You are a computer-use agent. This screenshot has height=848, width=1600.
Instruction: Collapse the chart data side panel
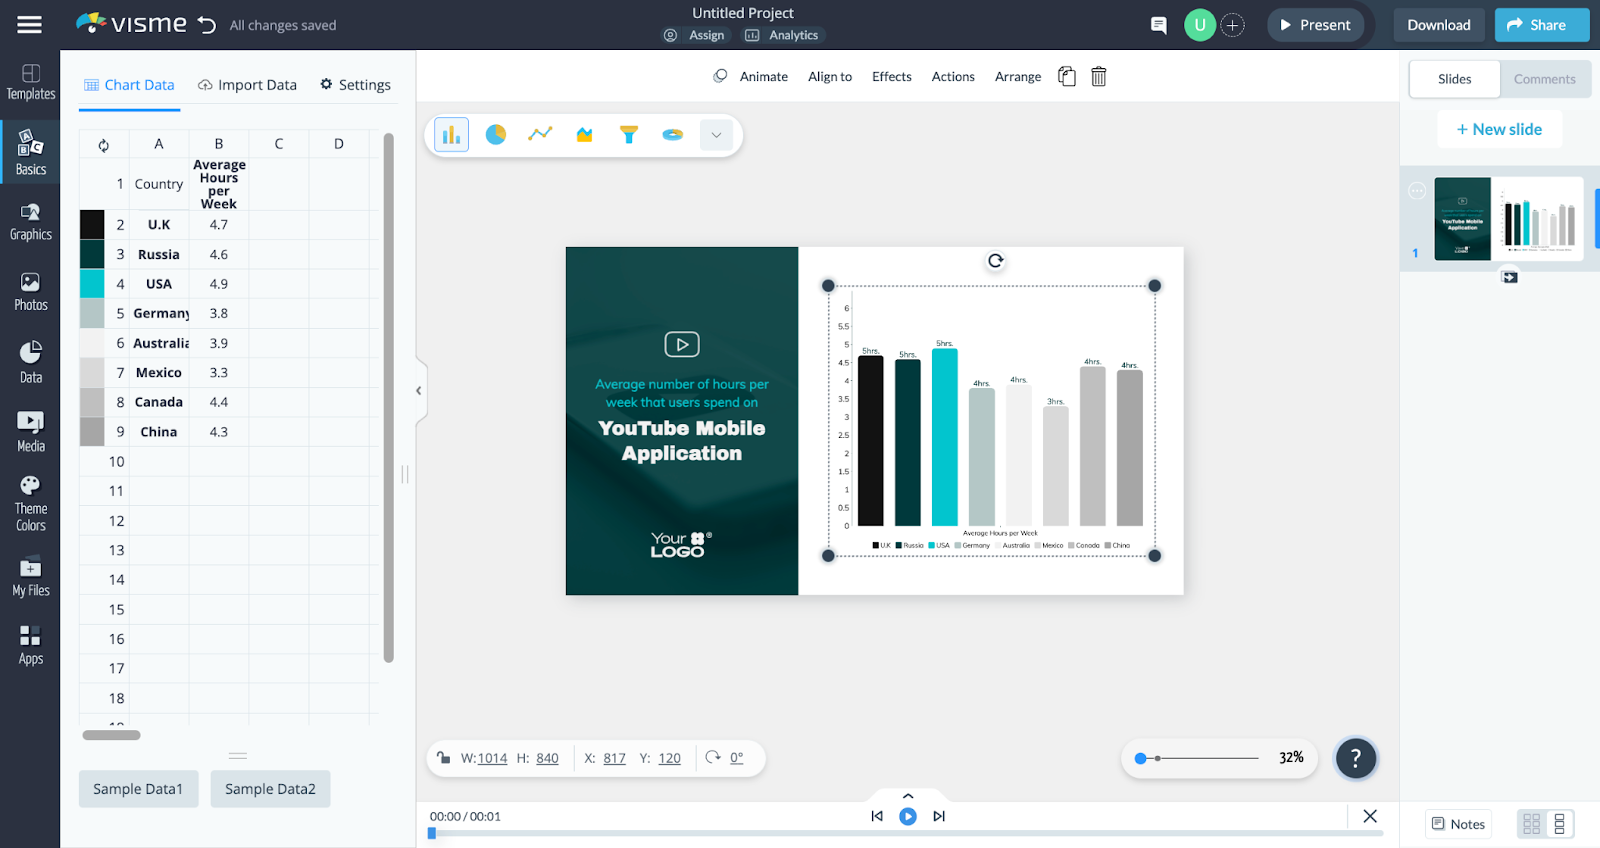419,391
